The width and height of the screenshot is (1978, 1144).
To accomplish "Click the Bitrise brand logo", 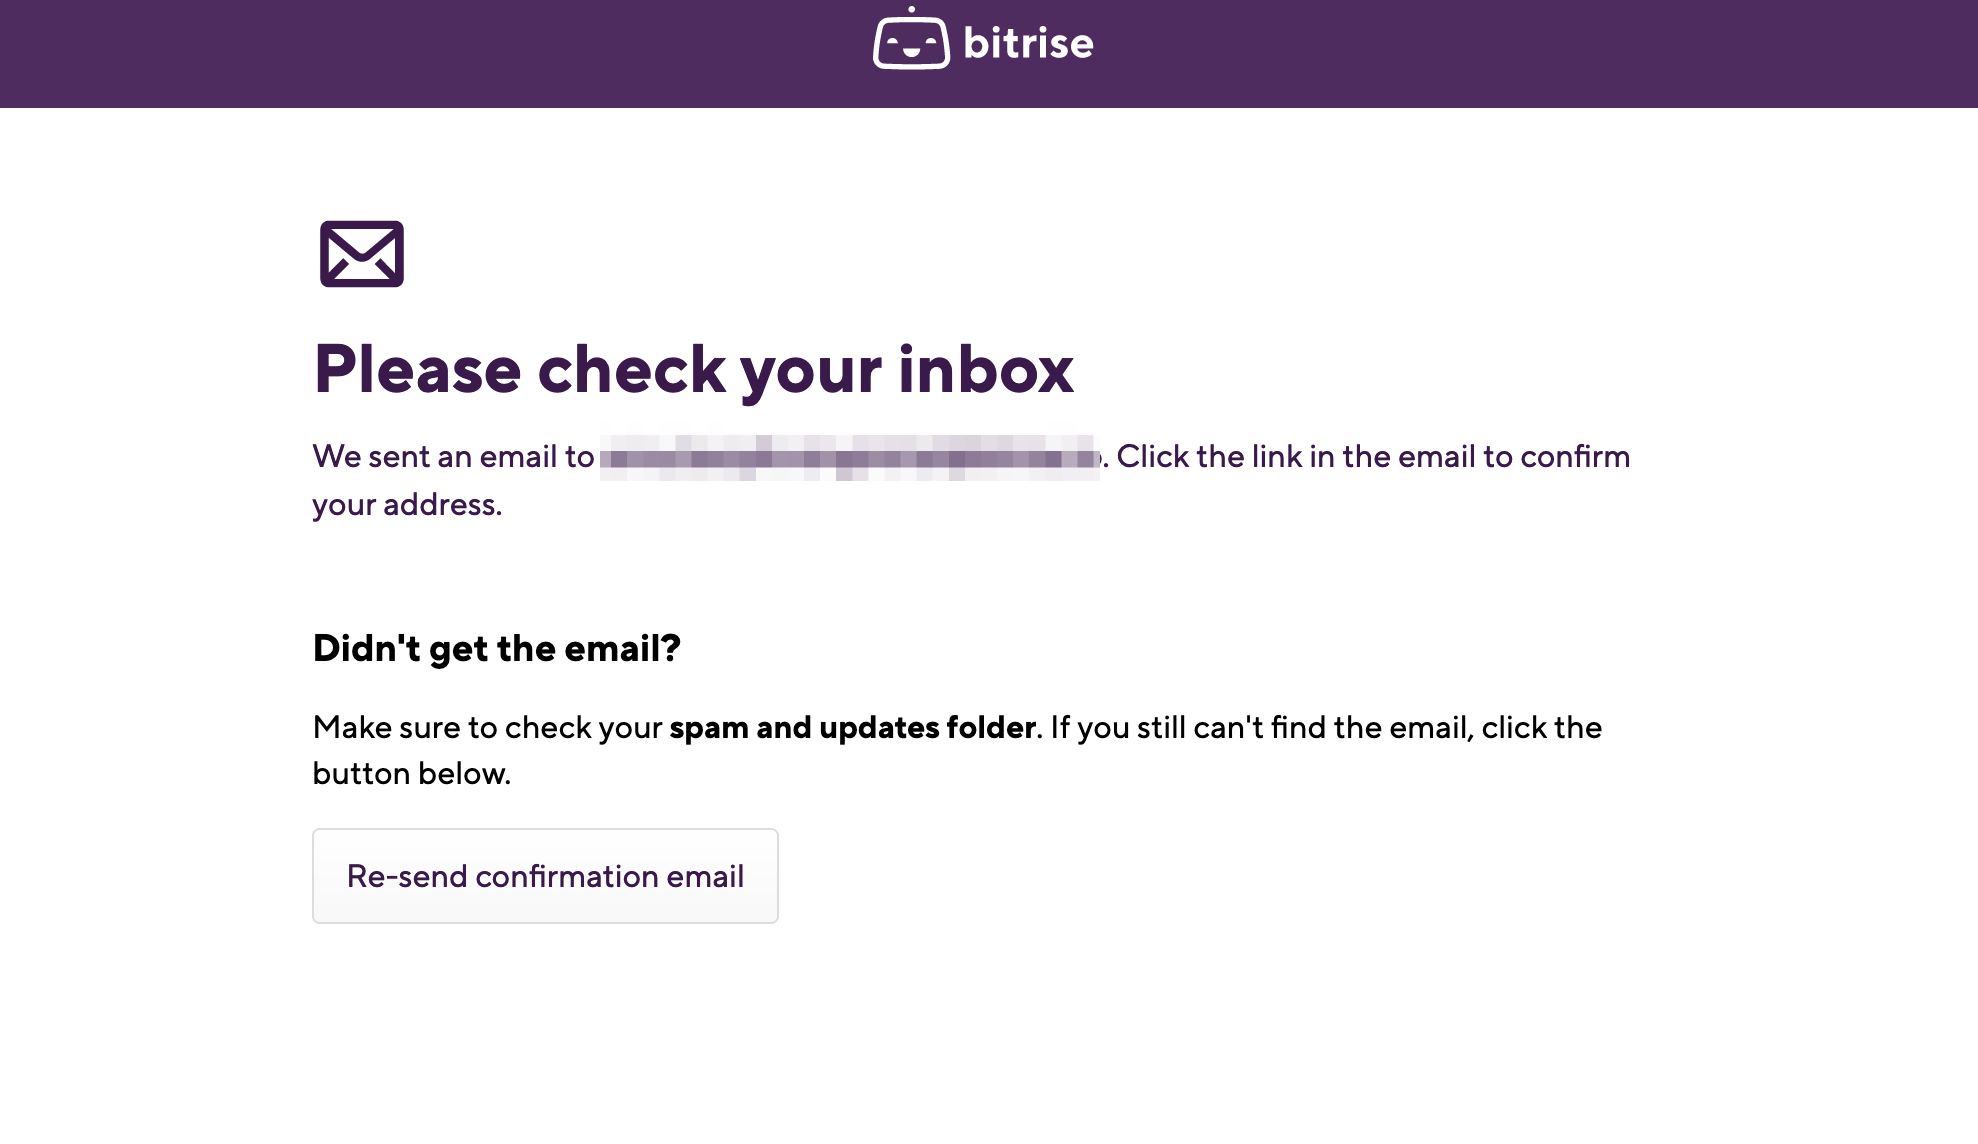I will click(x=985, y=42).
